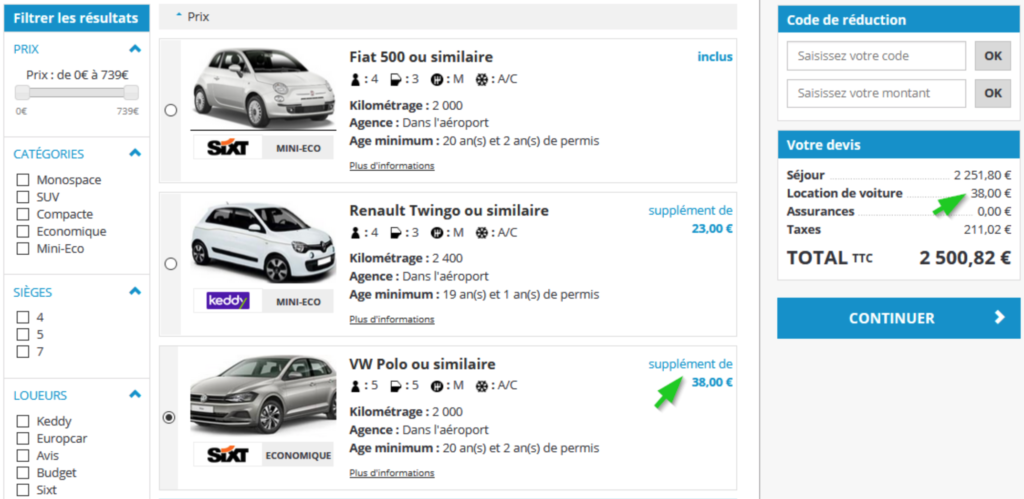This screenshot has width=1024, height=499.
Task: Collapse the CATÉGORIES filter section
Action: click(x=135, y=153)
